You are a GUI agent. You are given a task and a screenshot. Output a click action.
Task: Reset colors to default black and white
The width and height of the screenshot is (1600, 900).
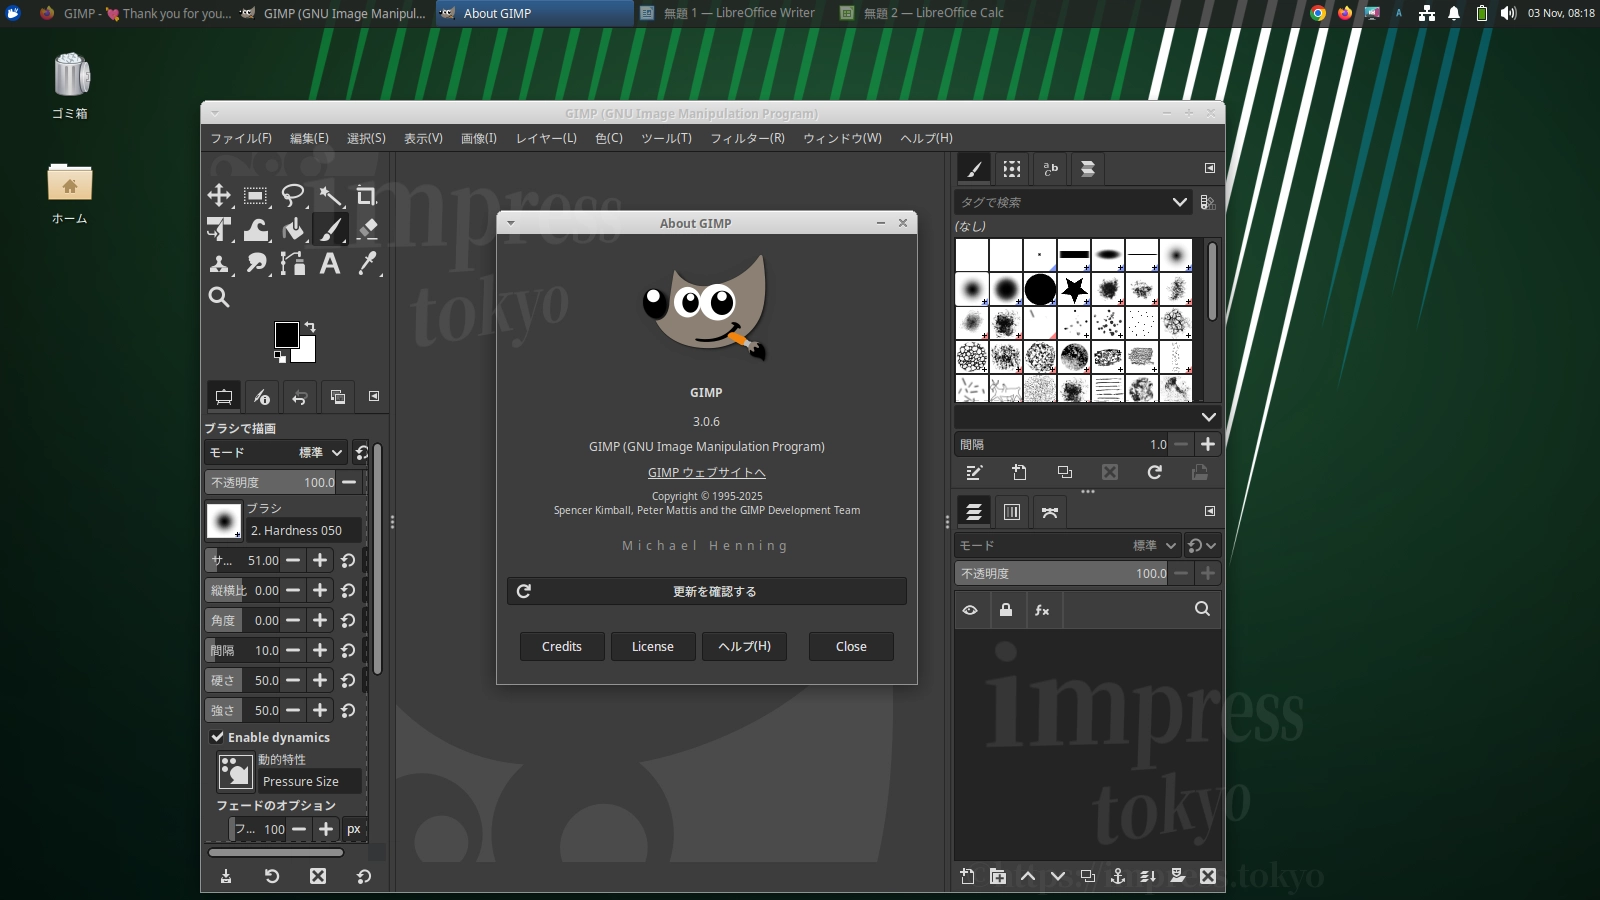[280, 356]
